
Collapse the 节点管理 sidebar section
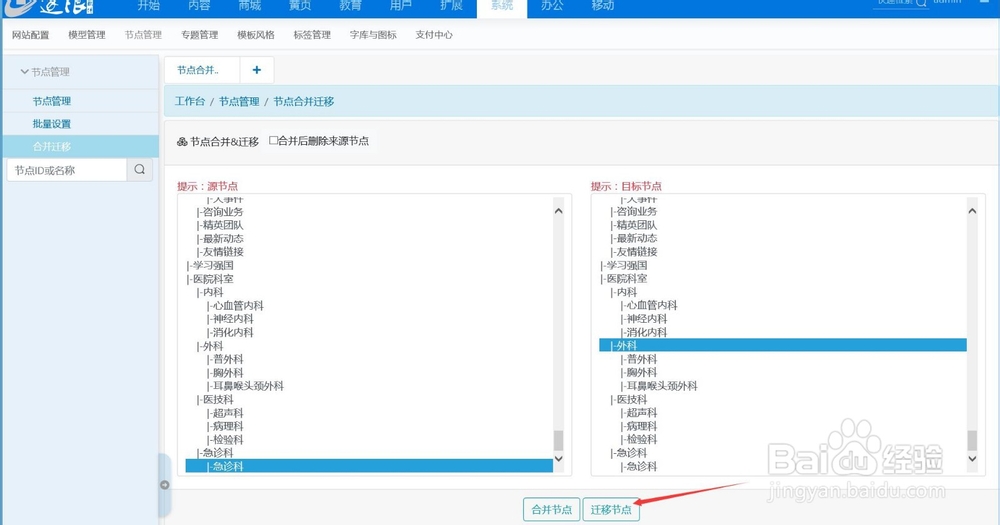pyautogui.click(x=45, y=71)
